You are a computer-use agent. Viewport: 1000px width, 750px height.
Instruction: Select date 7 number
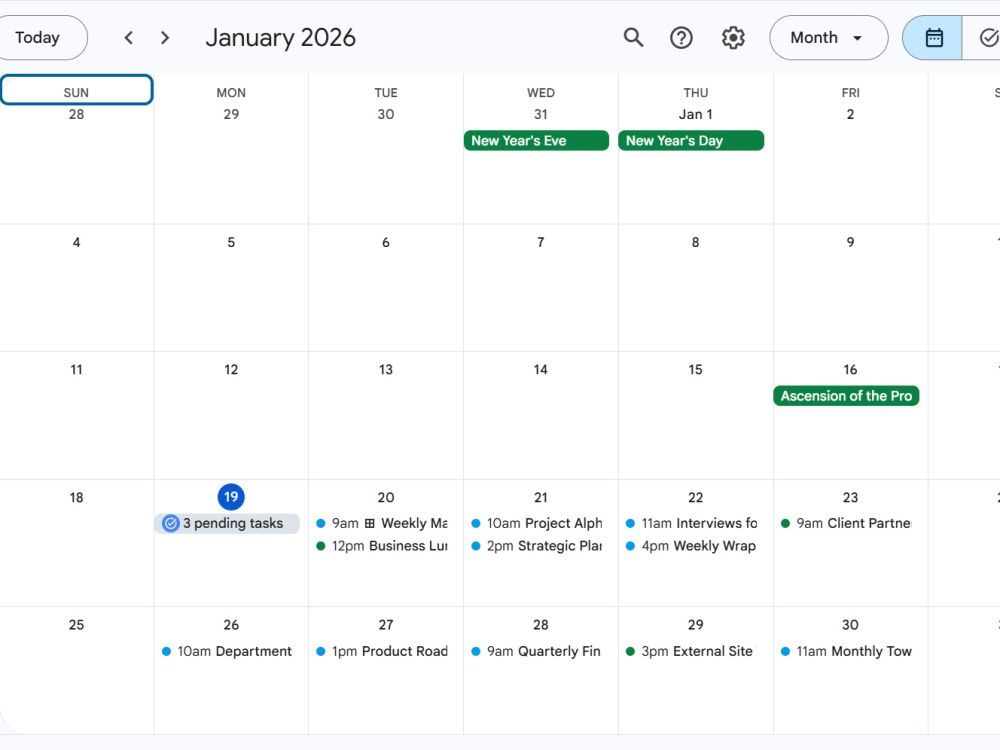pyautogui.click(x=541, y=242)
